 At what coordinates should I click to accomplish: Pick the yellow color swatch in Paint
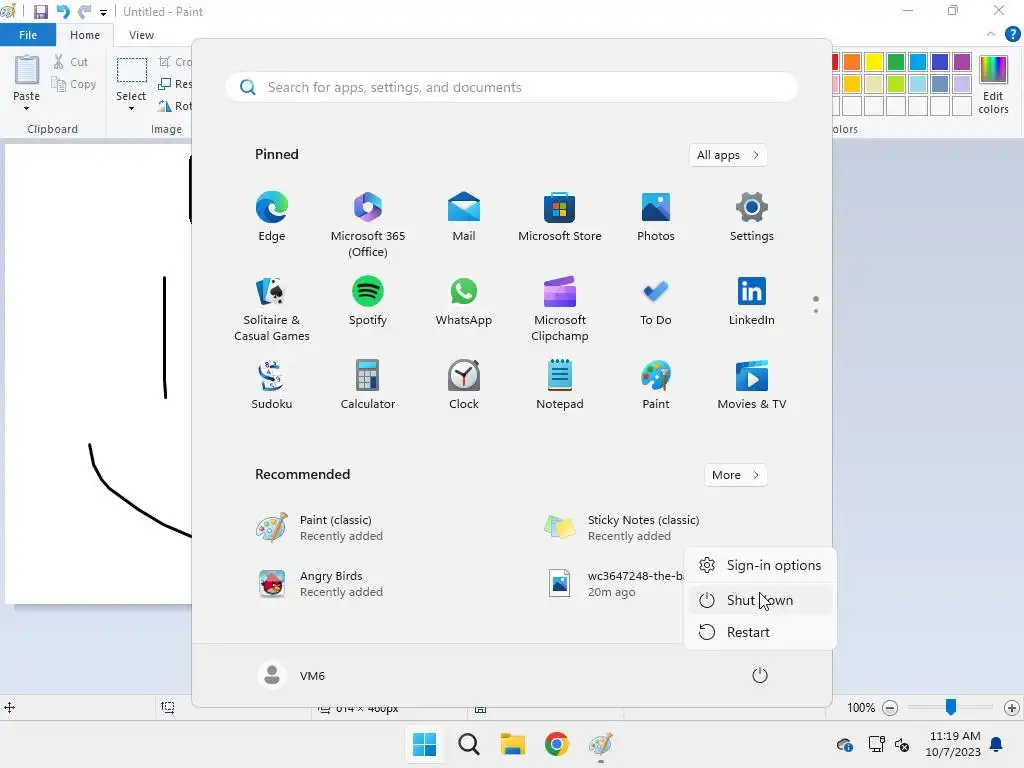[874, 62]
